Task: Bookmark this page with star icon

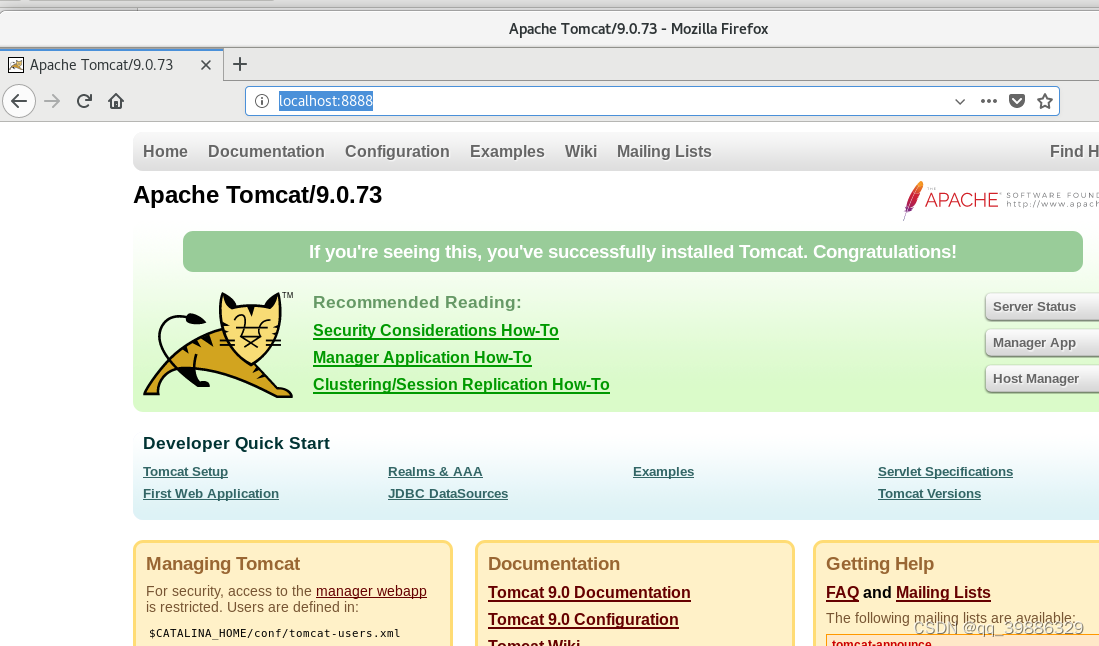Action: (1045, 101)
